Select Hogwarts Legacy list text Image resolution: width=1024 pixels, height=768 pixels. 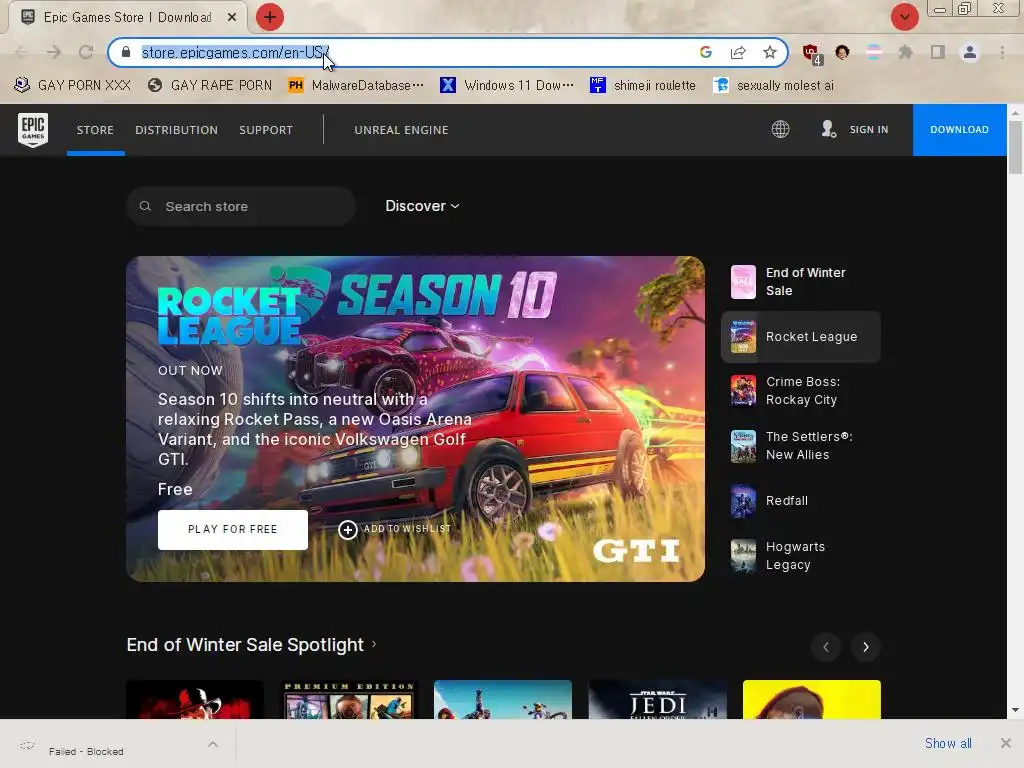[795, 556]
